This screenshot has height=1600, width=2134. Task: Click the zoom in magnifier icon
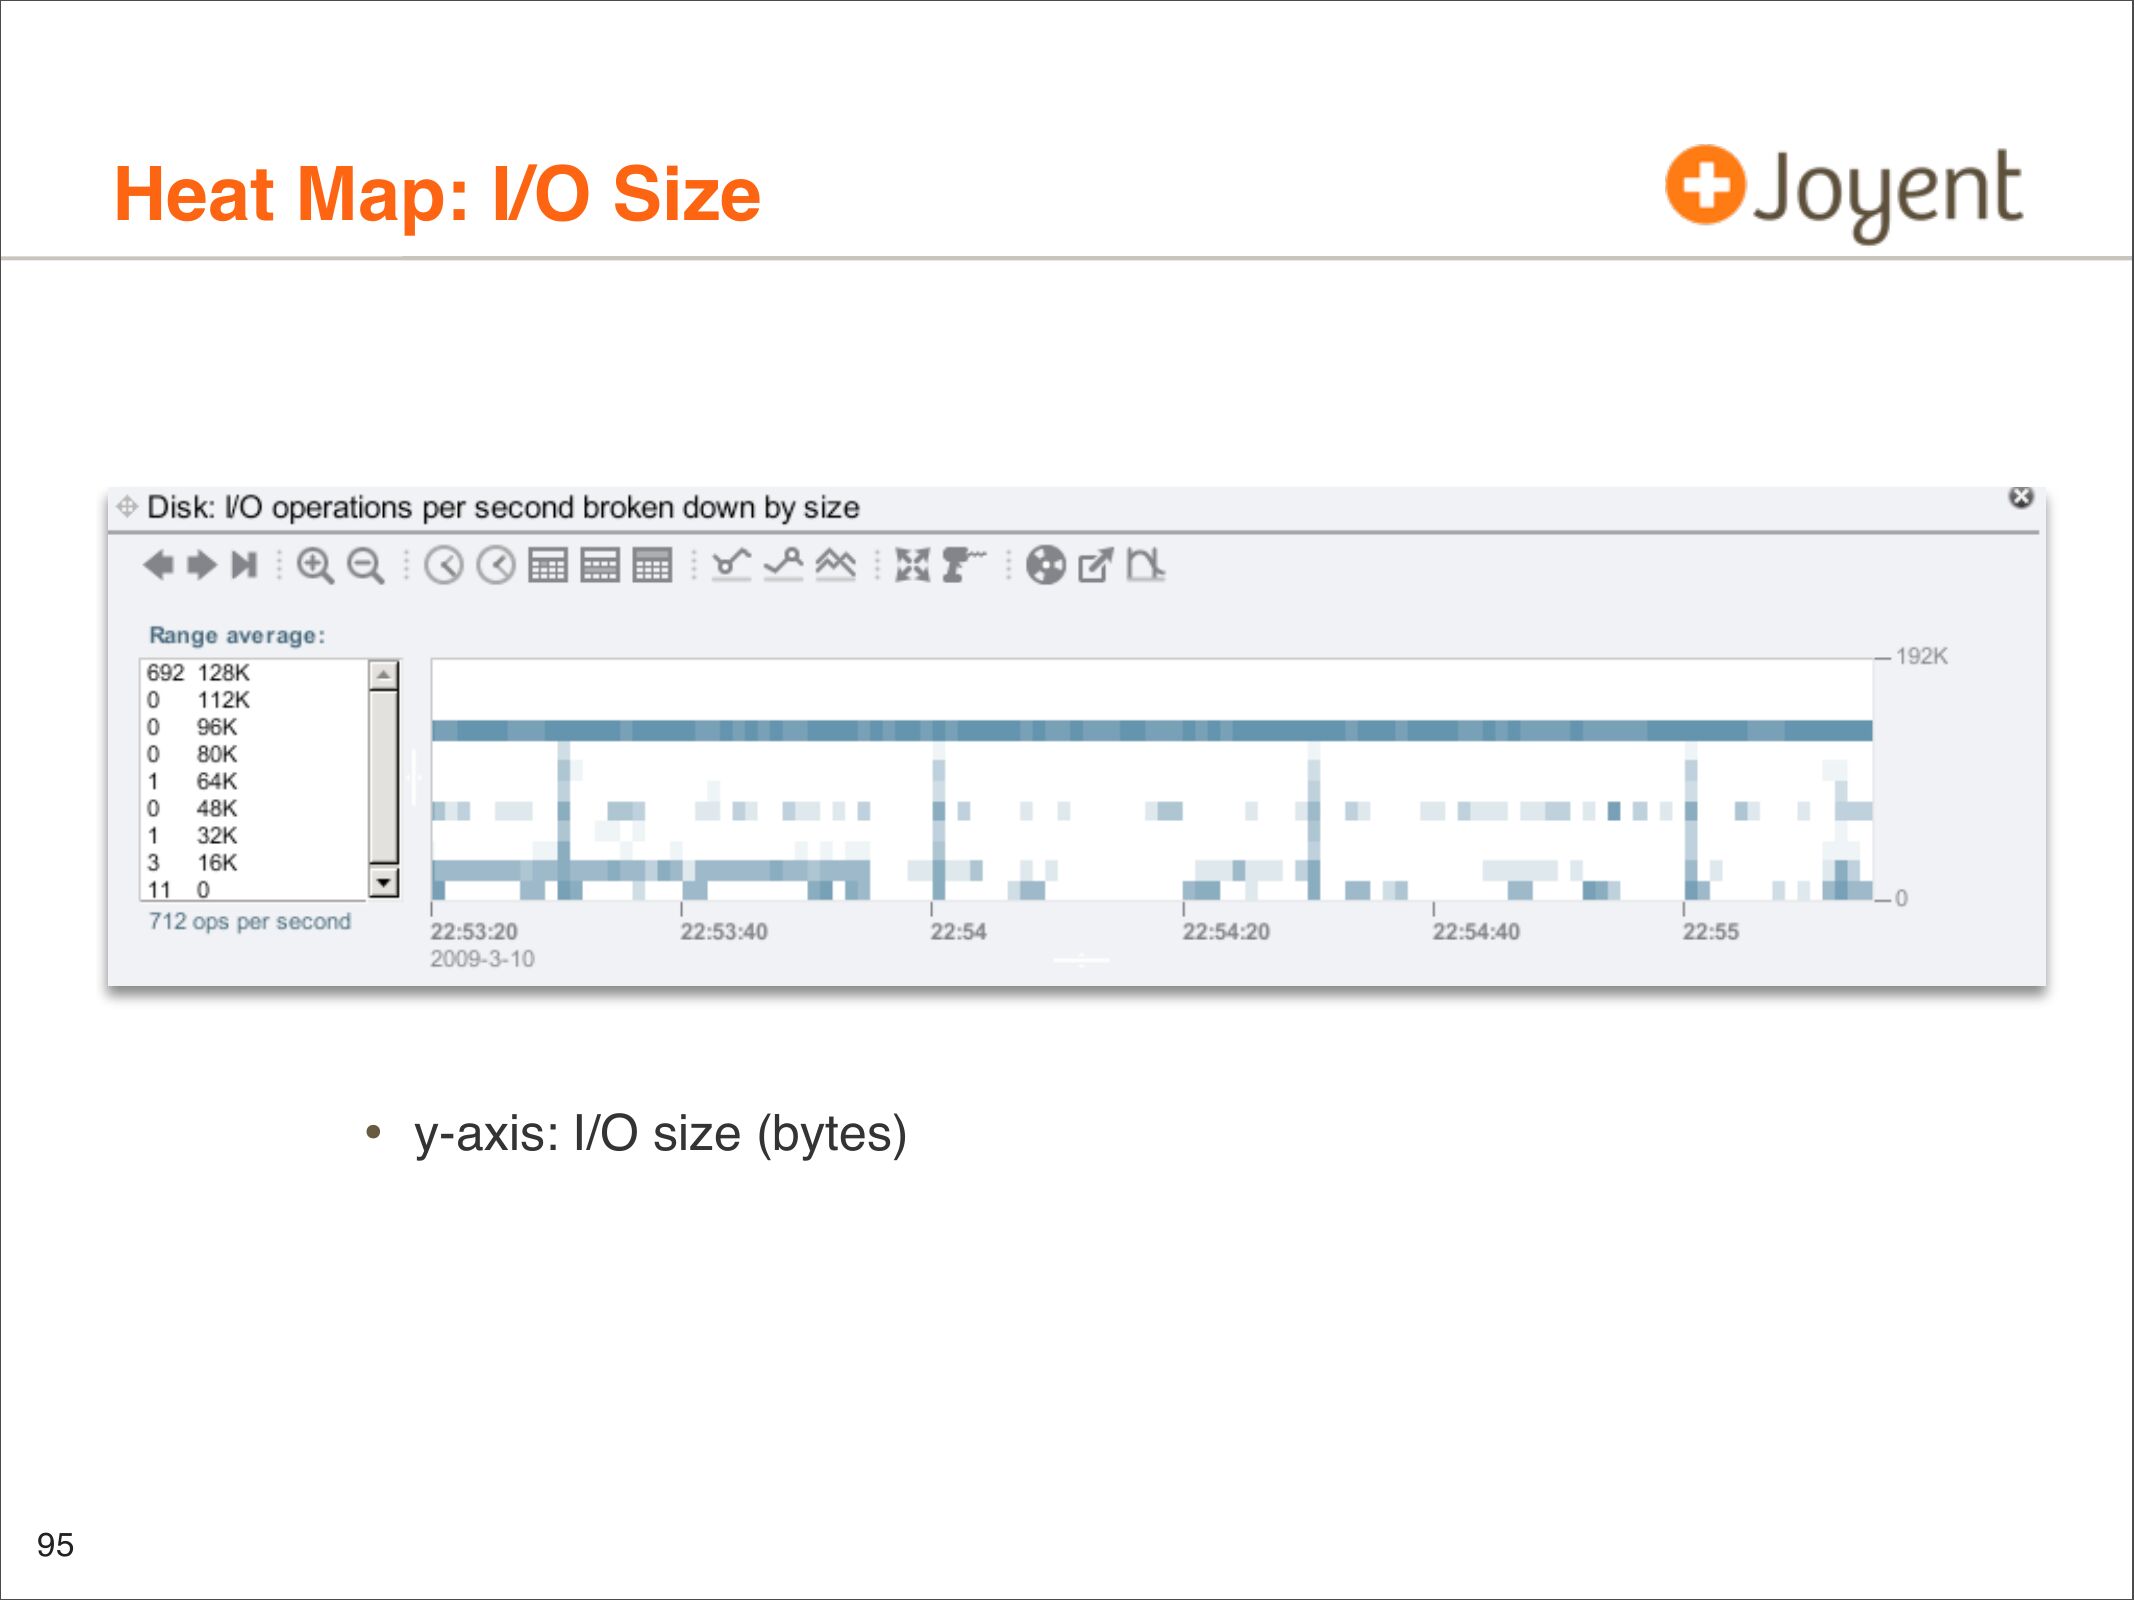tap(315, 566)
